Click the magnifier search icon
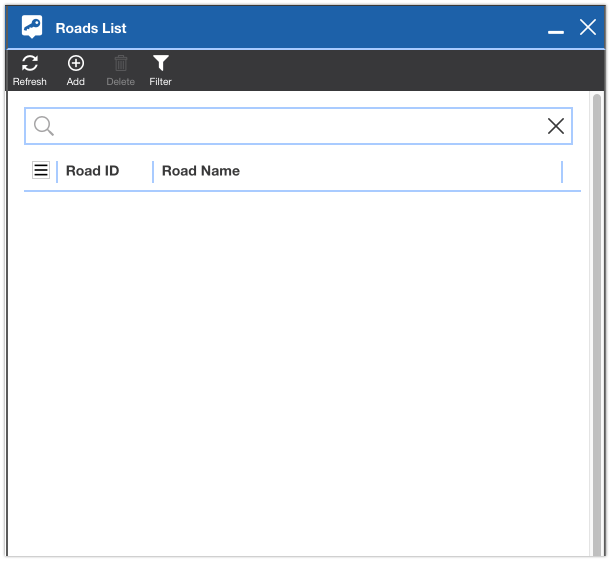Viewport: 611px width, 561px height. click(x=44, y=126)
